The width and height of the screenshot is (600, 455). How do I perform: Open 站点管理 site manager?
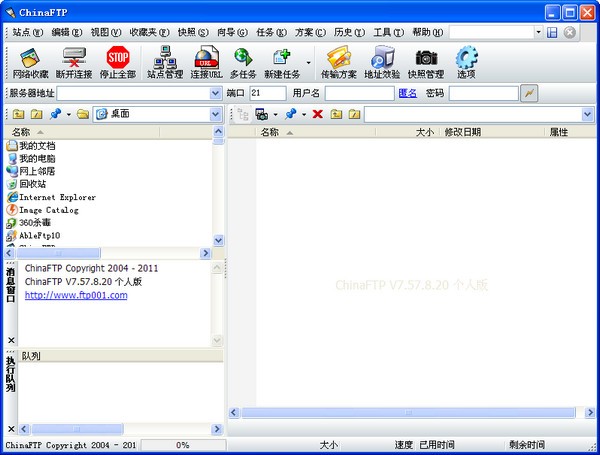(x=165, y=63)
